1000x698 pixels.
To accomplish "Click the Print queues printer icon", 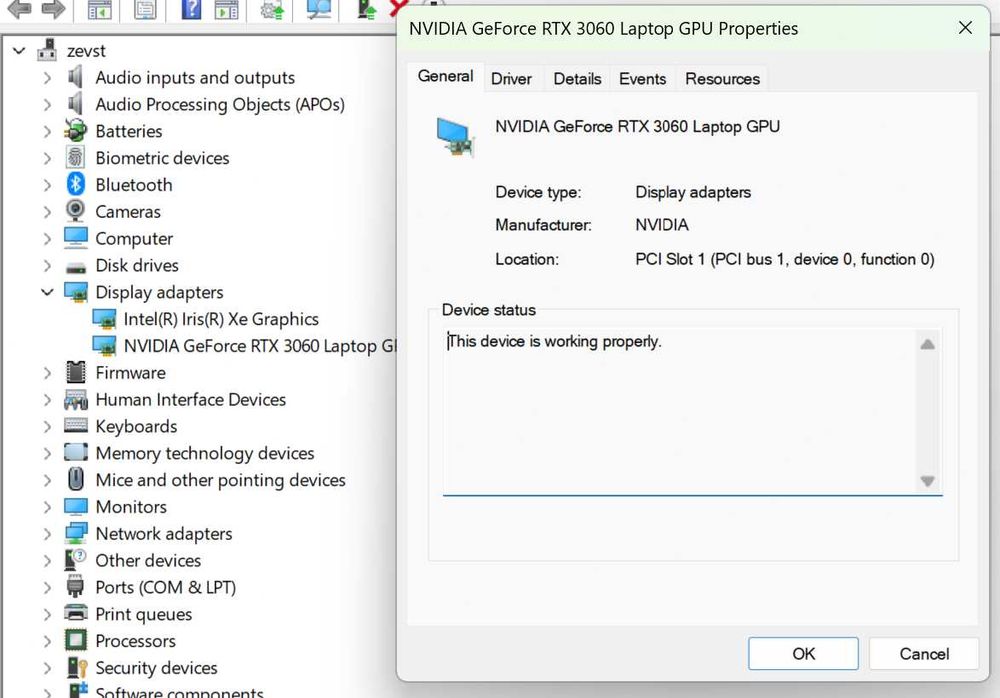I will coord(76,614).
